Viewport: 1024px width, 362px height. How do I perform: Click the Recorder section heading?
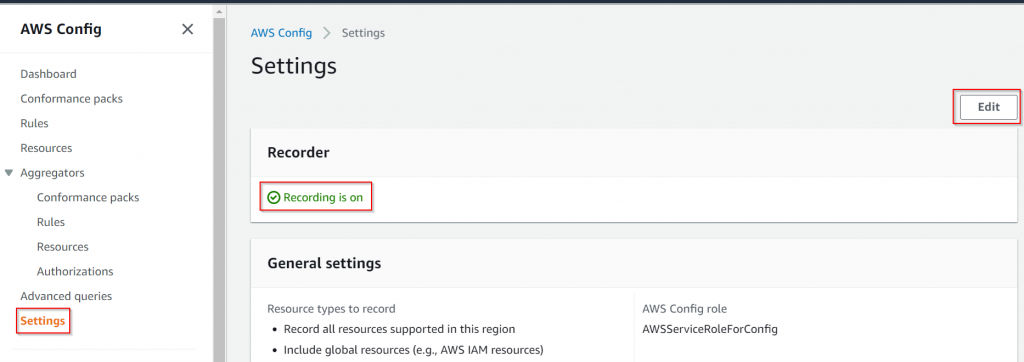point(298,152)
